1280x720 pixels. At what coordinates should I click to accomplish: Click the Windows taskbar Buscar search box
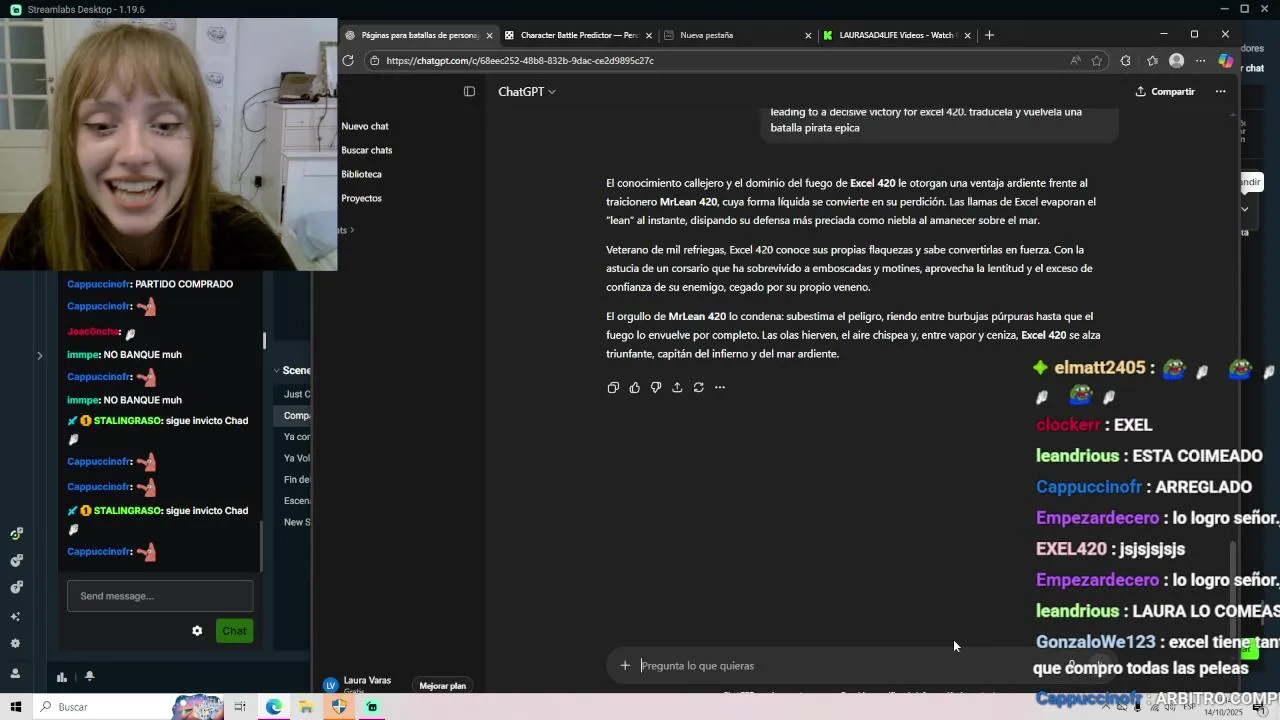[100, 707]
